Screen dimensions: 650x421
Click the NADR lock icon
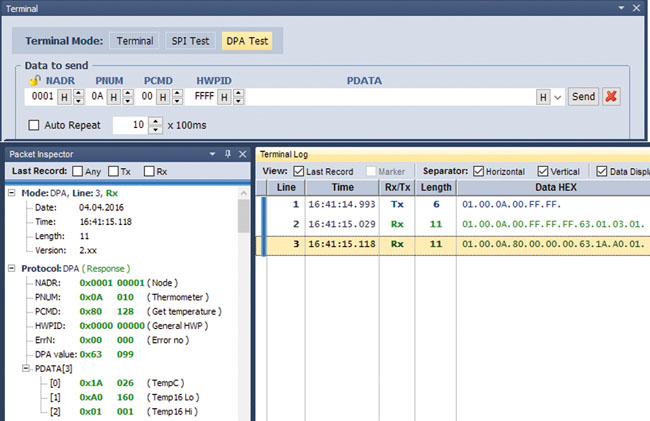(x=35, y=80)
